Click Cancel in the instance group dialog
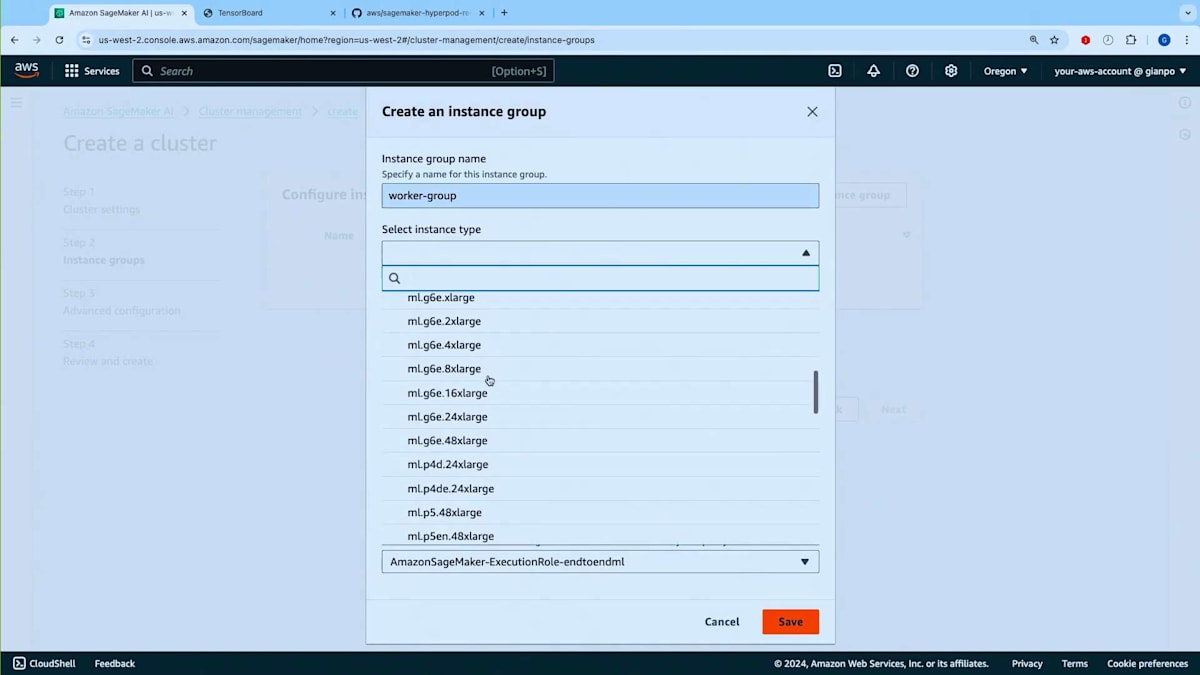 [x=722, y=622]
